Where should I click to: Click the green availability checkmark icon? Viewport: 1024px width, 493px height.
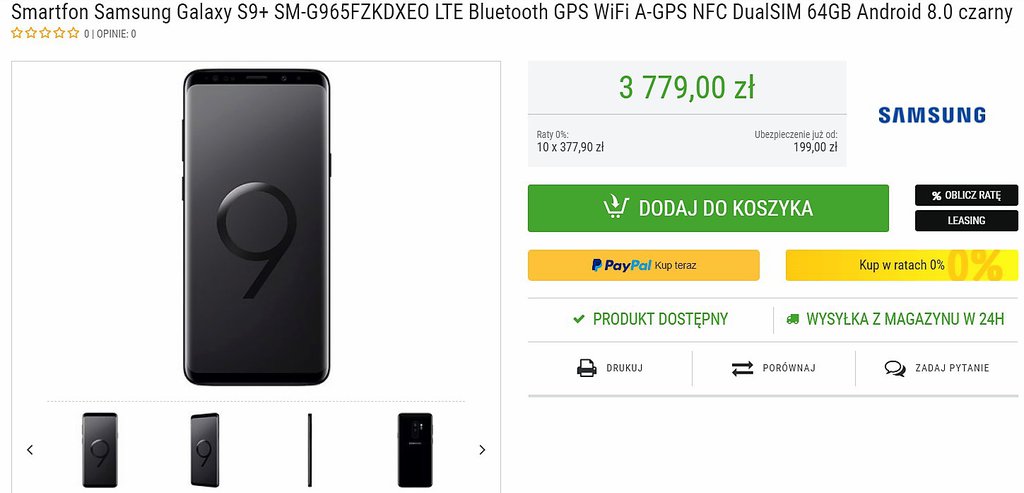[x=578, y=320]
